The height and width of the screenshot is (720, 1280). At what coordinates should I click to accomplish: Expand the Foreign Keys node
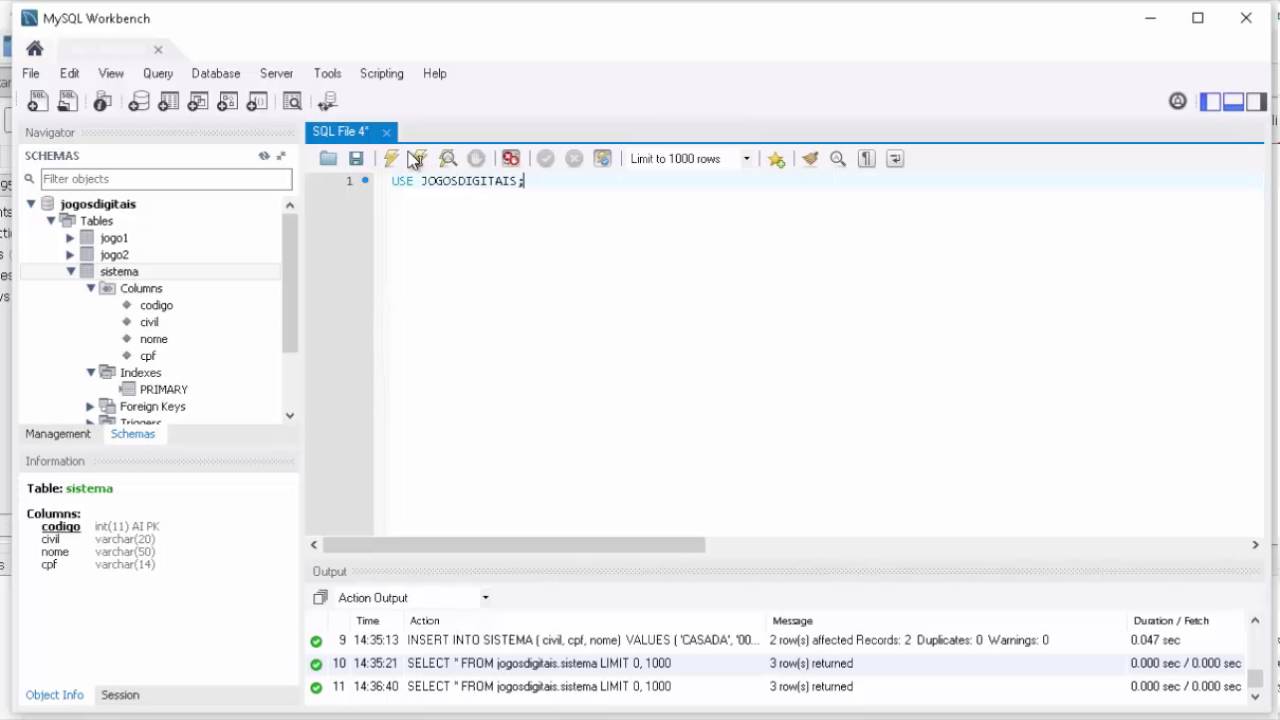pos(91,406)
